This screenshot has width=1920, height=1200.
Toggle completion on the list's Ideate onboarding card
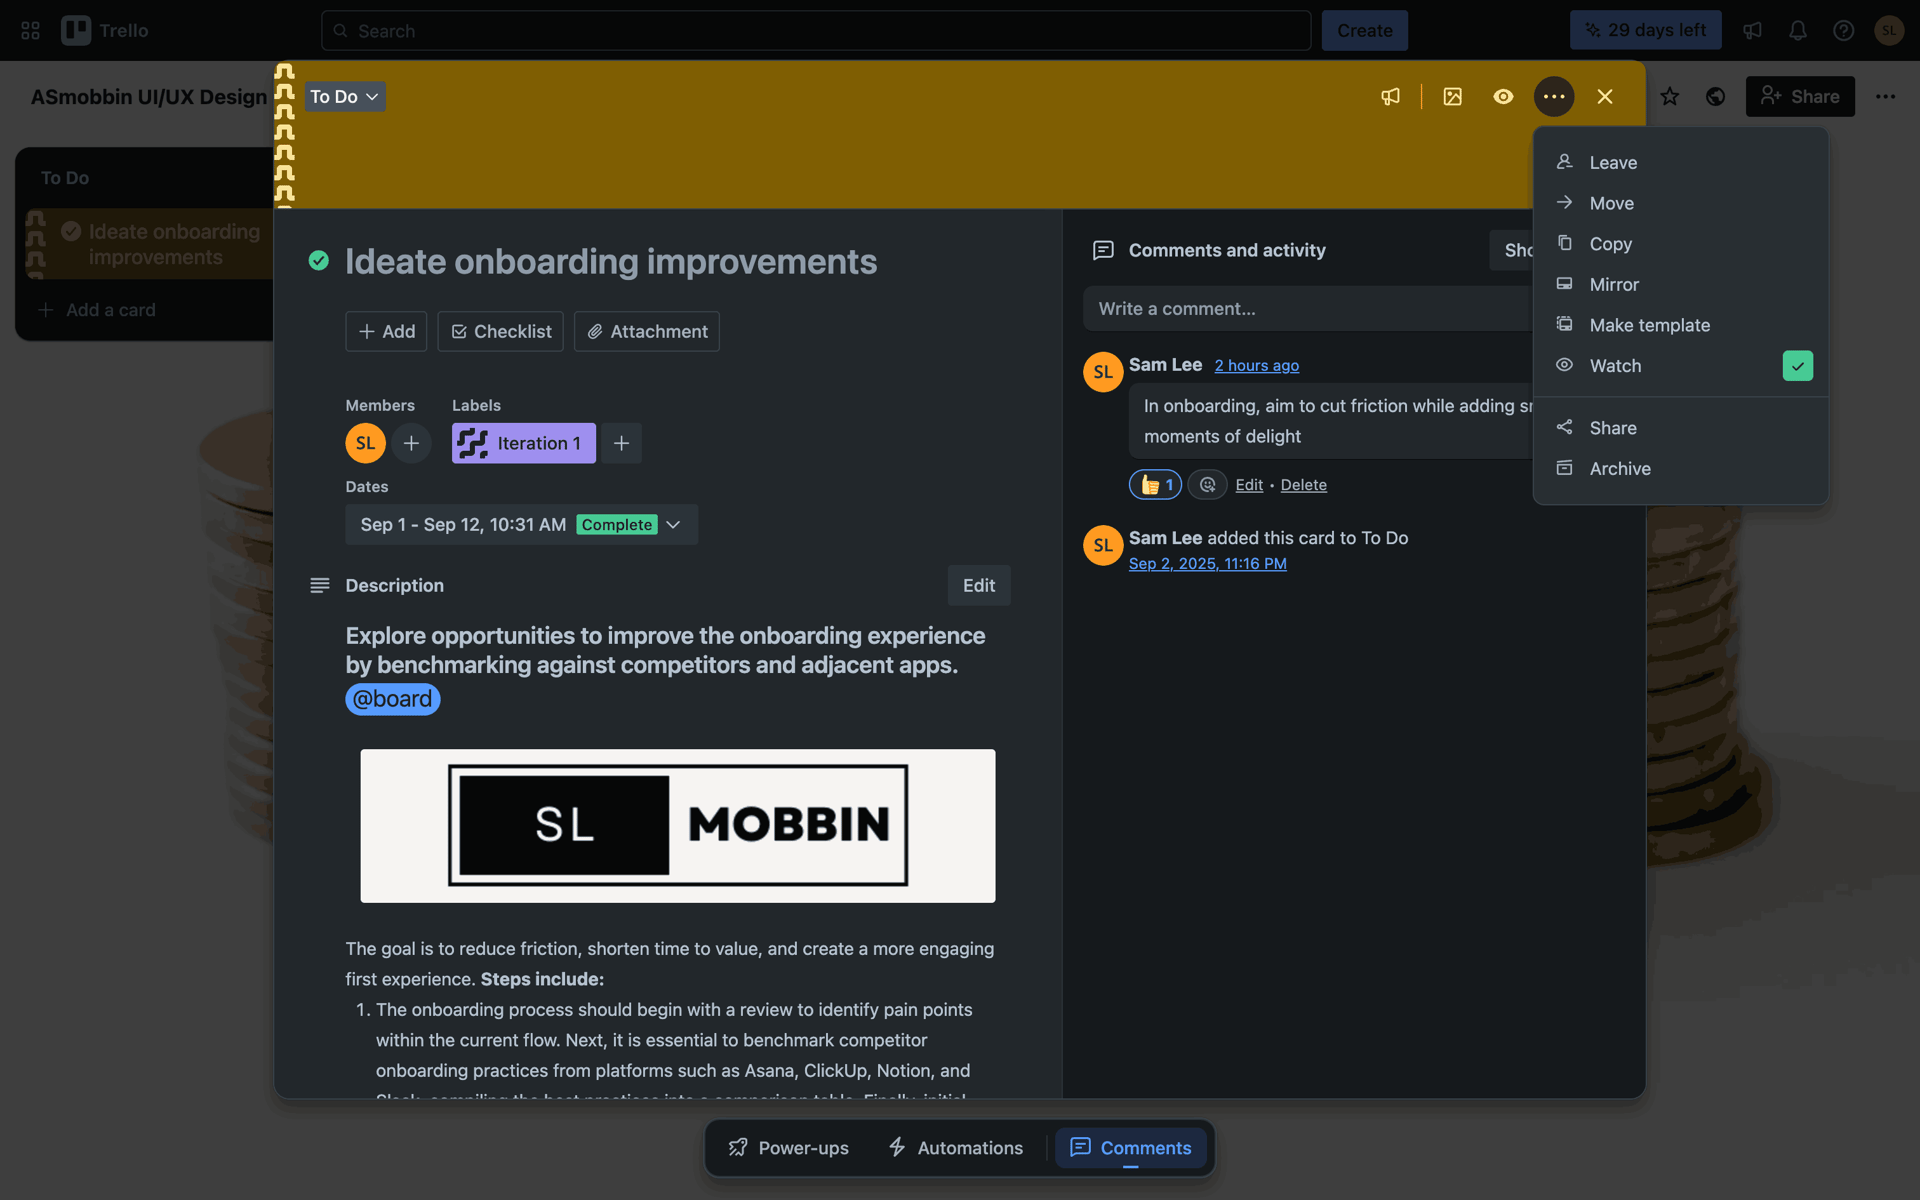tap(71, 231)
